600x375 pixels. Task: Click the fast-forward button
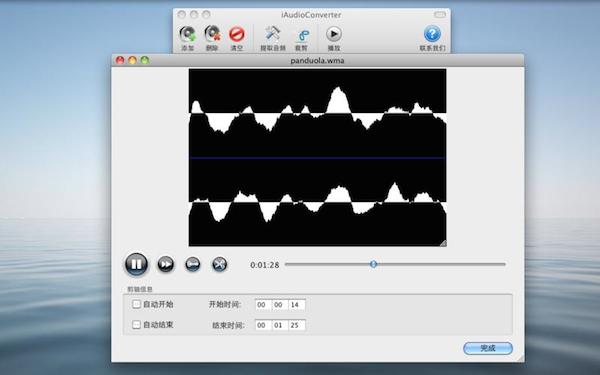tap(166, 264)
